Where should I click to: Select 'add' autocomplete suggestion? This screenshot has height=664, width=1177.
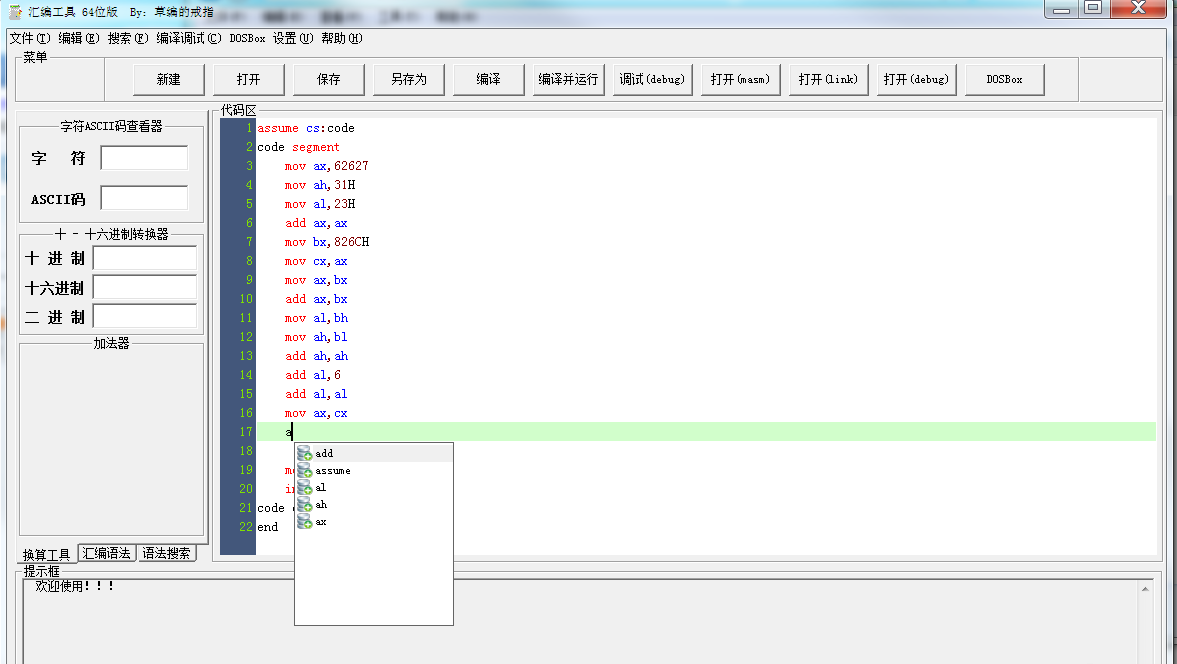[324, 454]
